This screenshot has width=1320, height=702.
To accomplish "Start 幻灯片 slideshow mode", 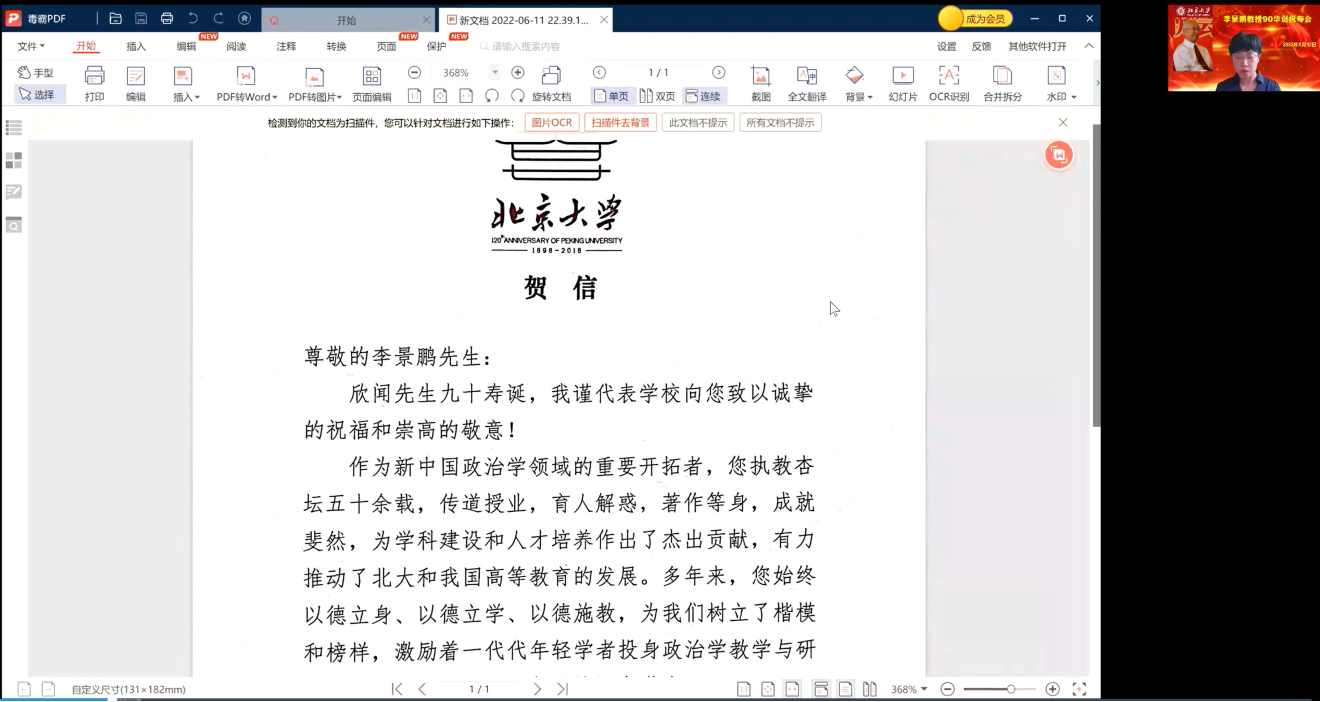I will pos(902,83).
